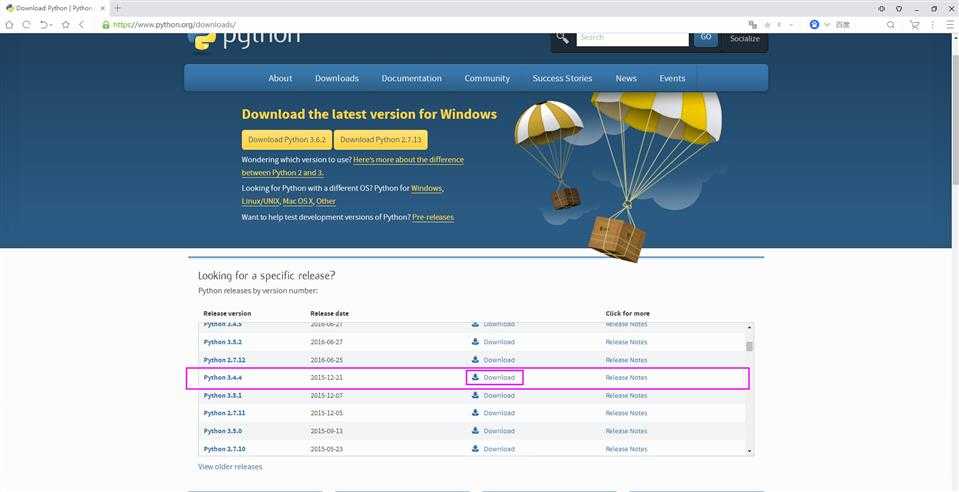The width and height of the screenshot is (959, 492).
Task: Open the About navigation menu
Action: click(x=280, y=78)
